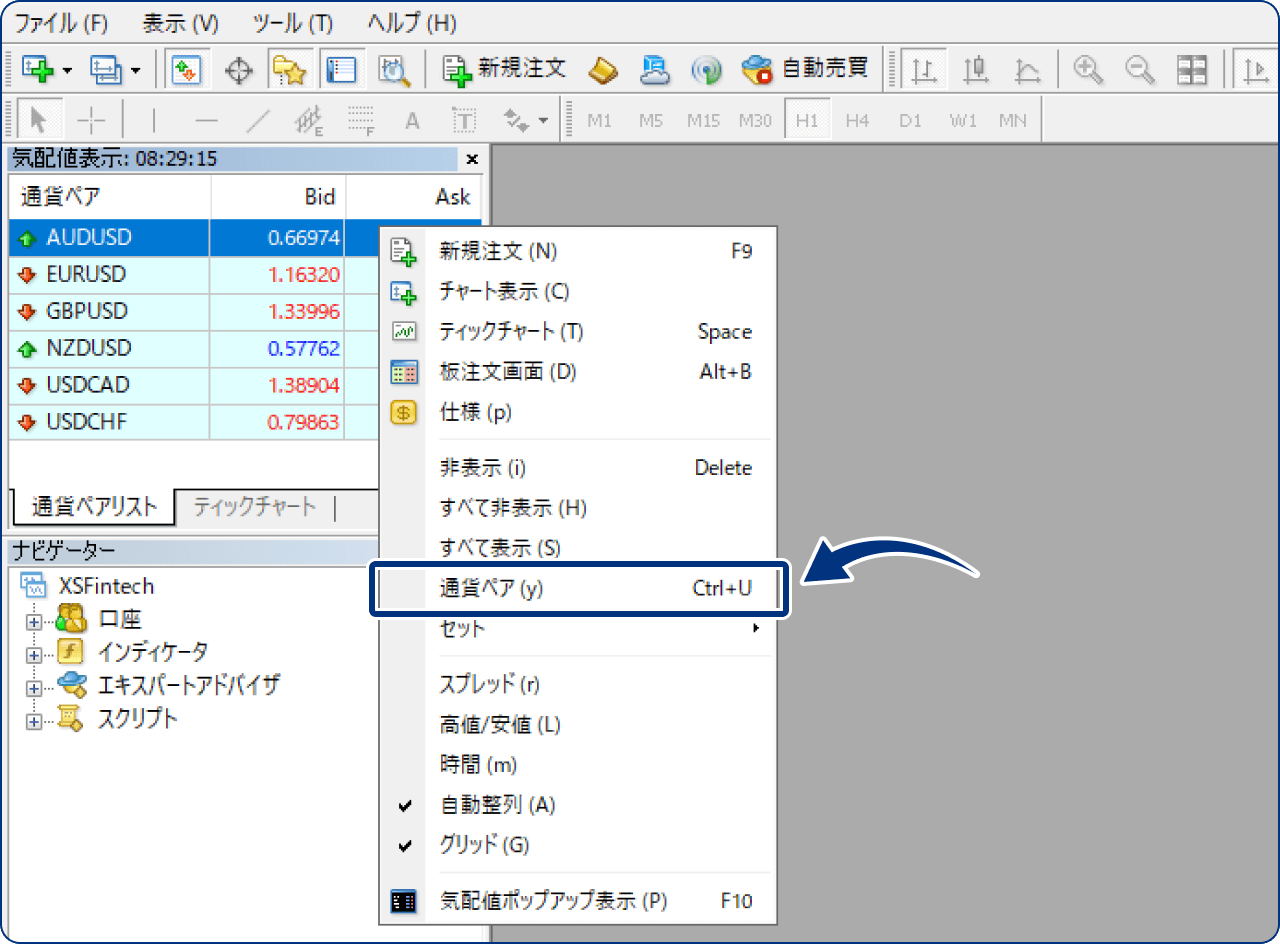Click the Zoom Out magnifier icon
This screenshot has height=944, width=1280.
[x=1140, y=70]
